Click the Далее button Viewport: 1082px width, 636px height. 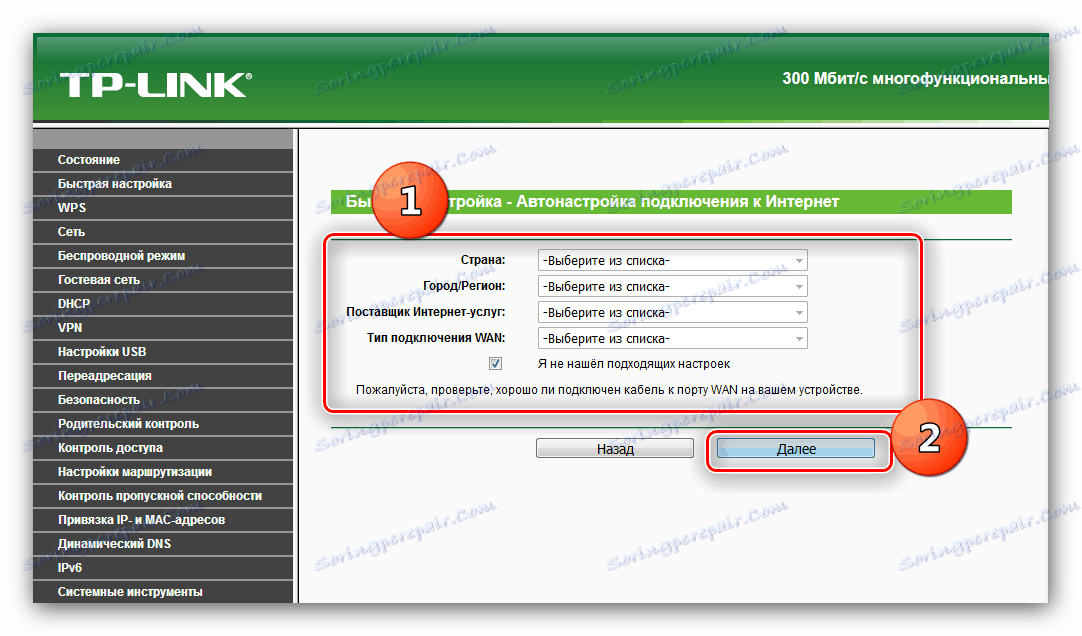796,449
